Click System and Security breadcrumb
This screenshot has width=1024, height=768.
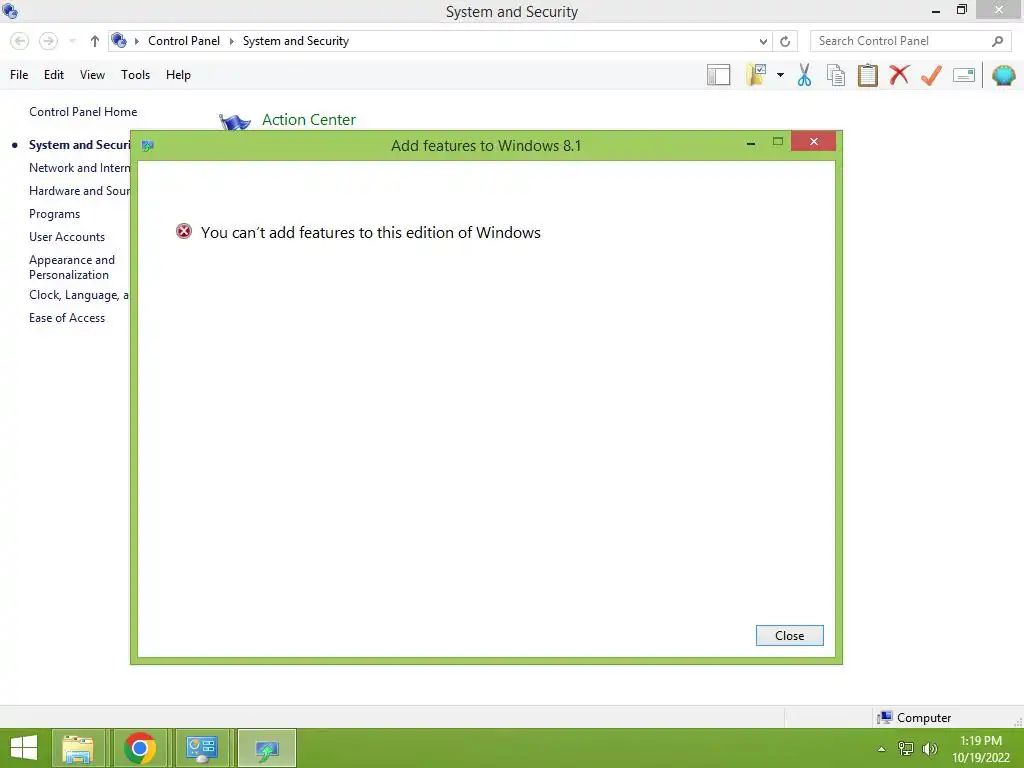tap(296, 41)
